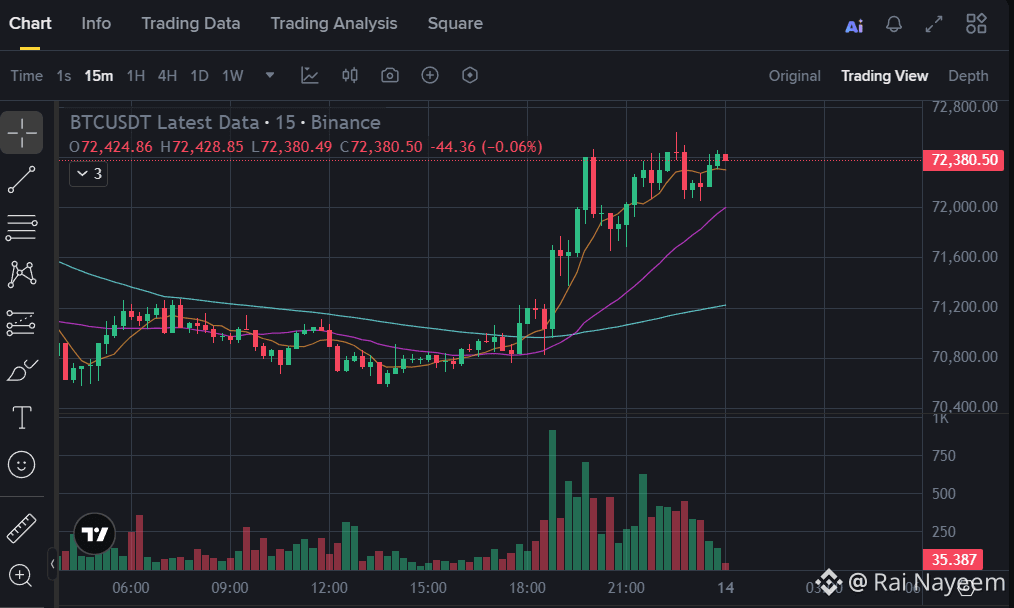Click the 72,000.00 price axis label

tap(964, 207)
